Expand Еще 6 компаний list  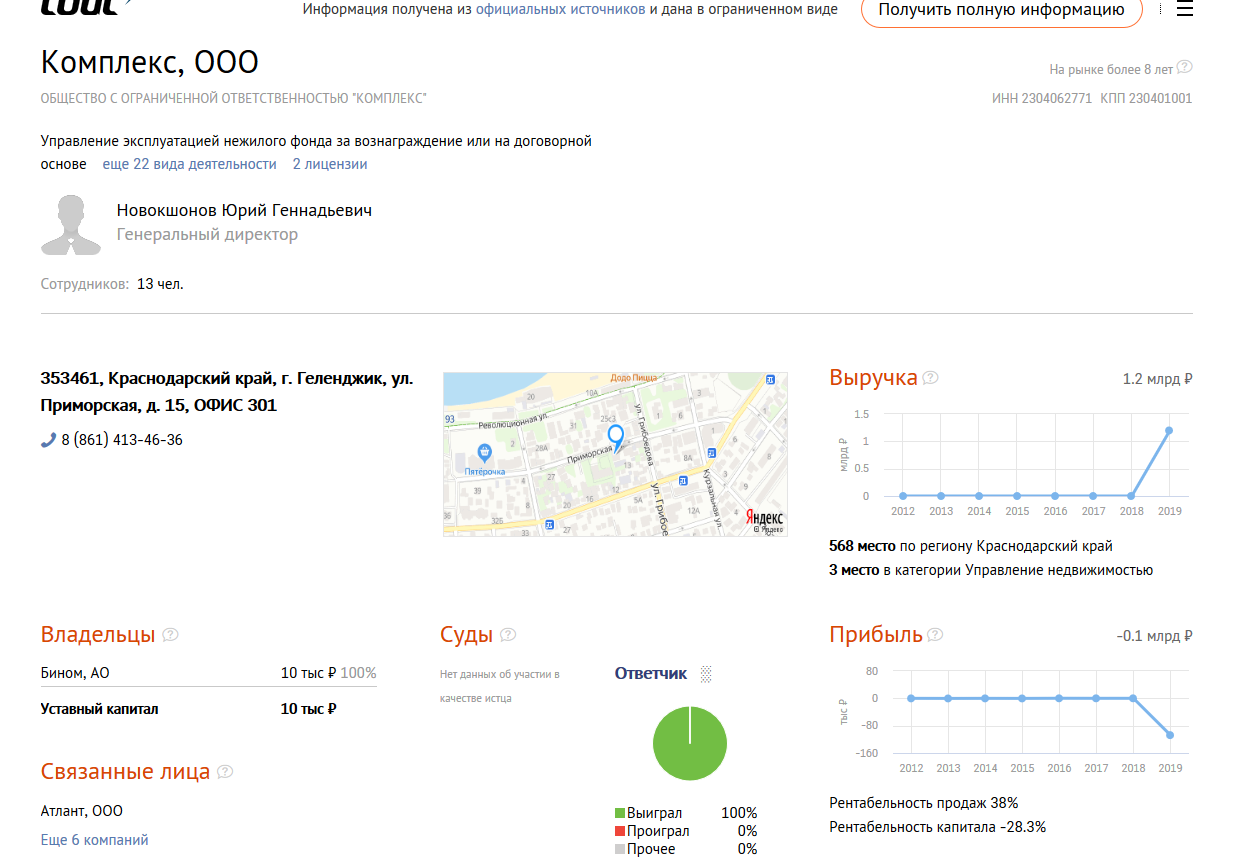(95, 840)
